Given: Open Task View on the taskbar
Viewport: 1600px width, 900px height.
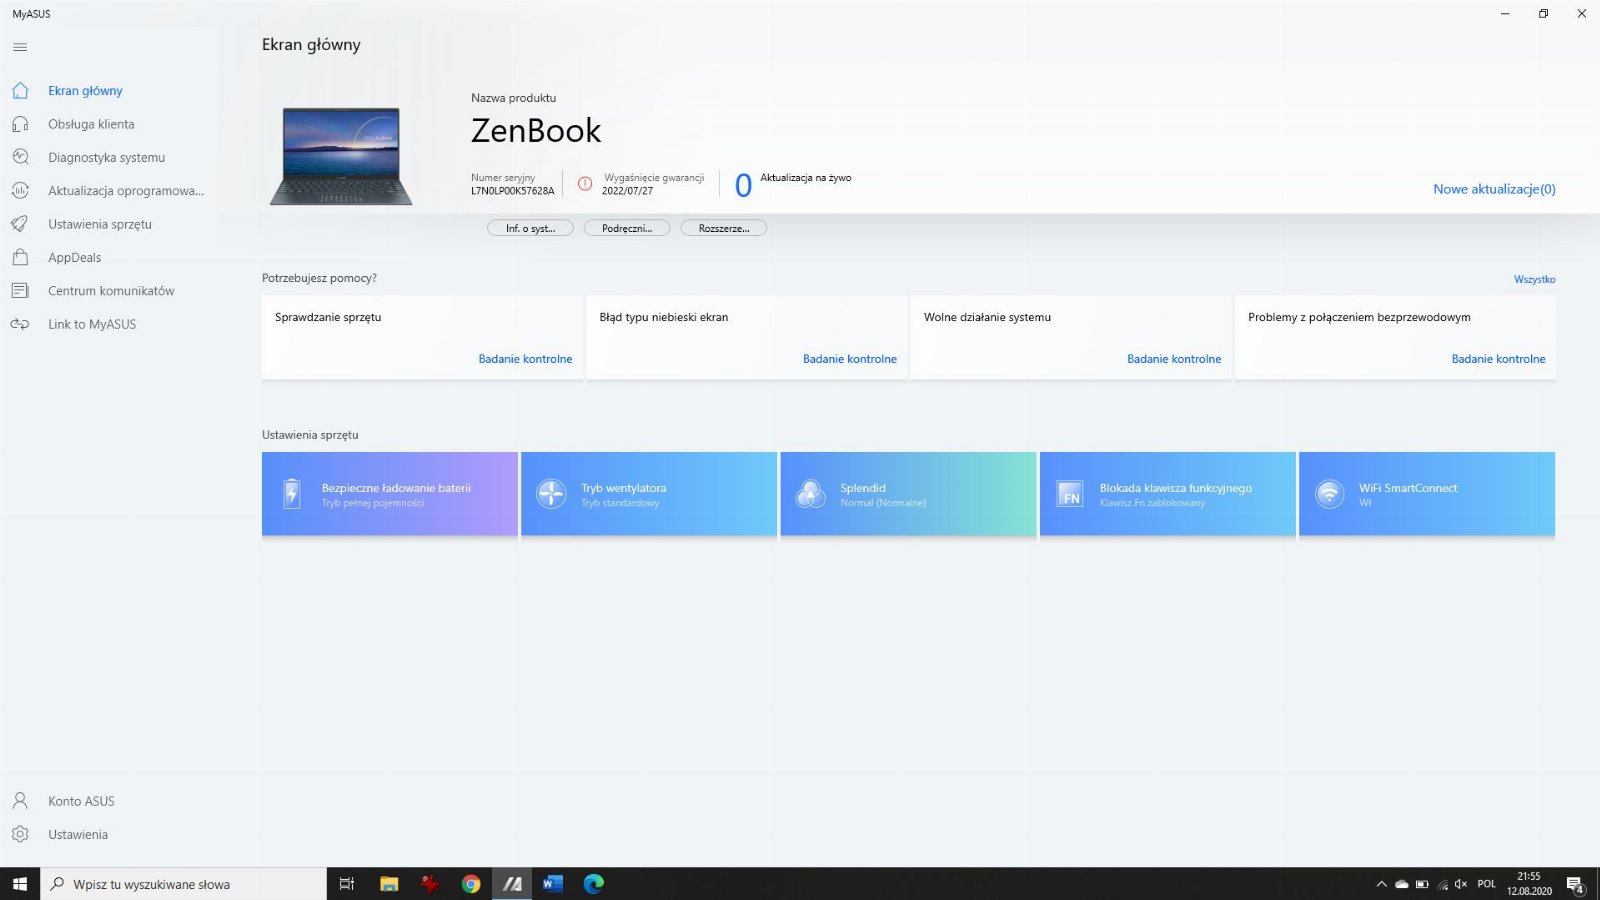Looking at the screenshot, I should coord(347,884).
